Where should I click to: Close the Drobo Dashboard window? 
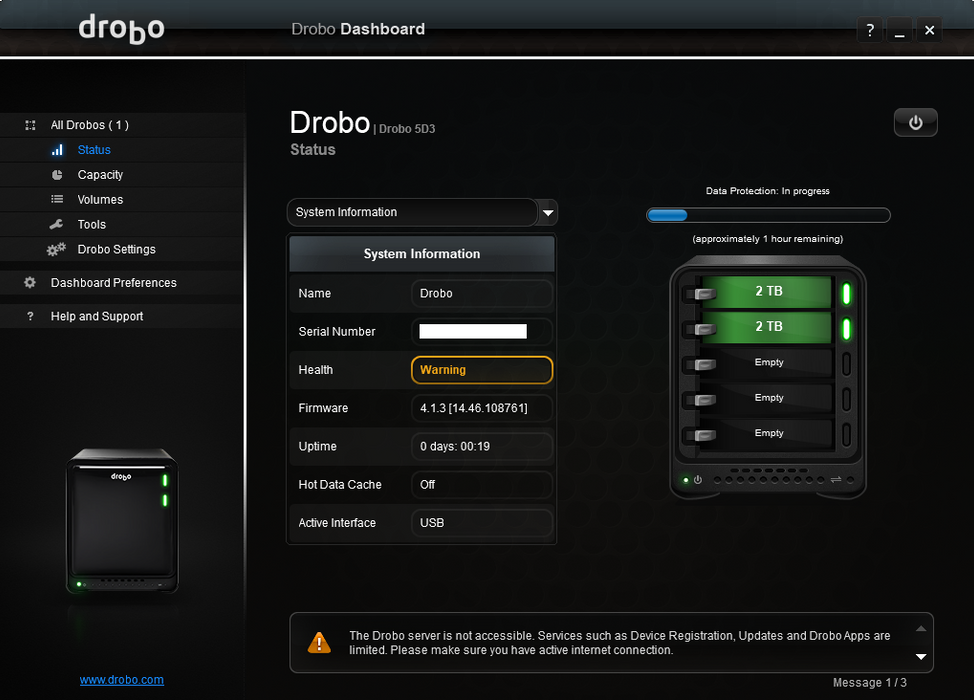tap(929, 30)
